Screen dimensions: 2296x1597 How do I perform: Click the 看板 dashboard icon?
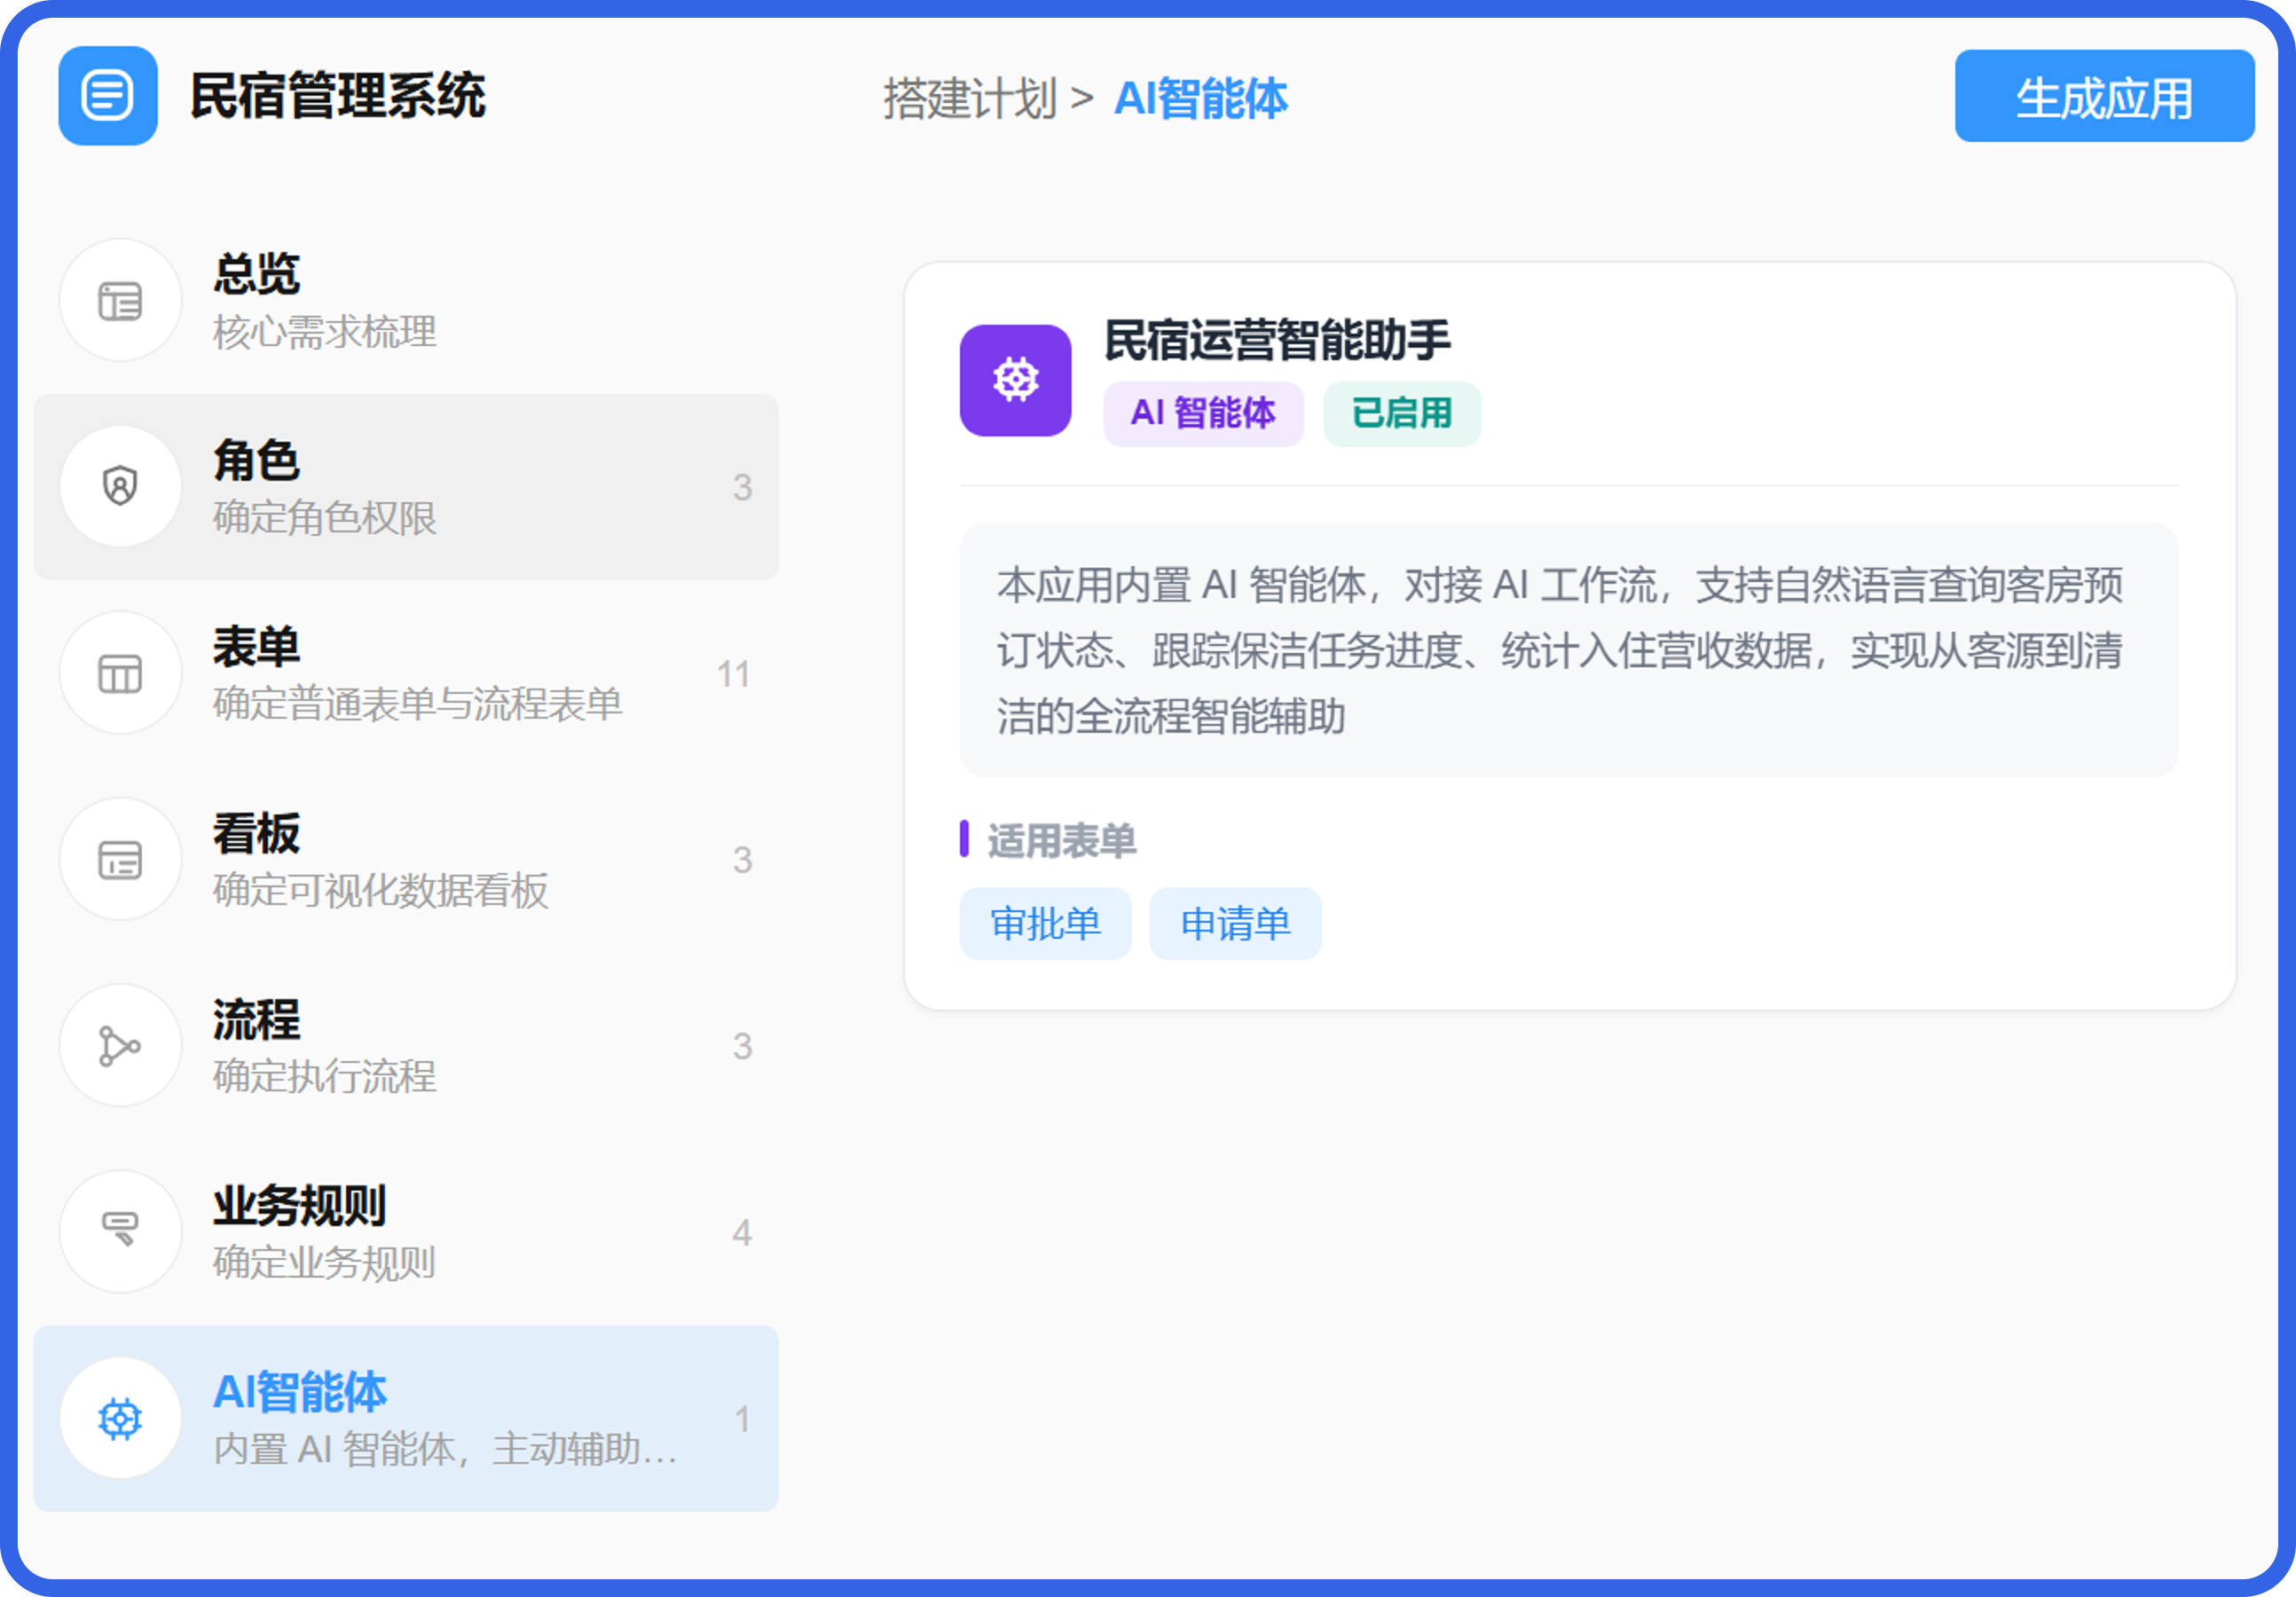tap(120, 859)
